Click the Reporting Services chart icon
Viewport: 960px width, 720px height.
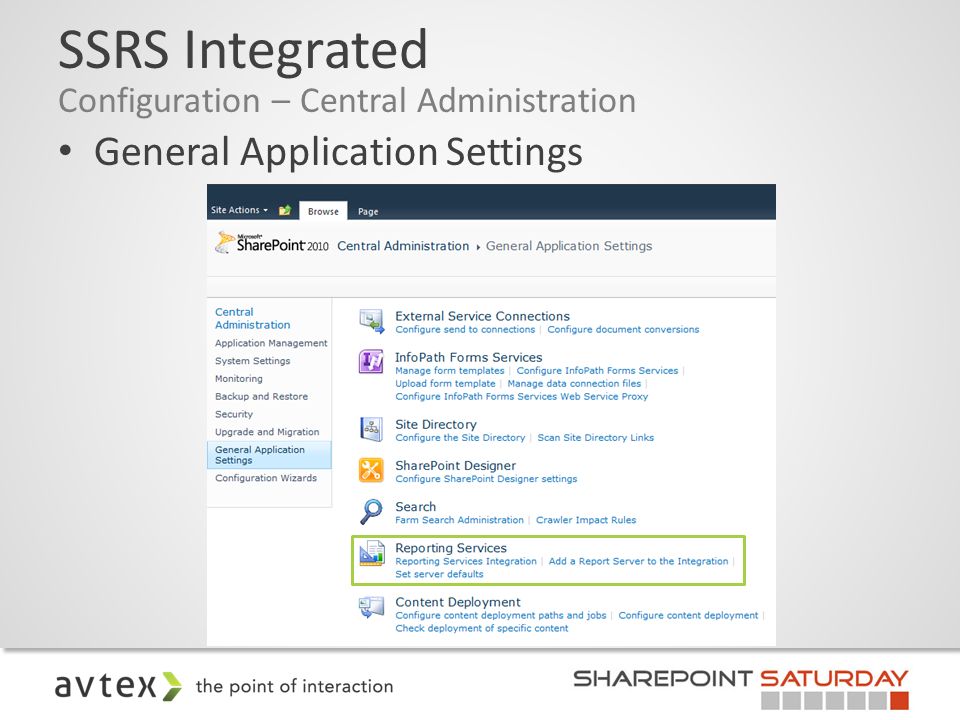[x=372, y=553]
